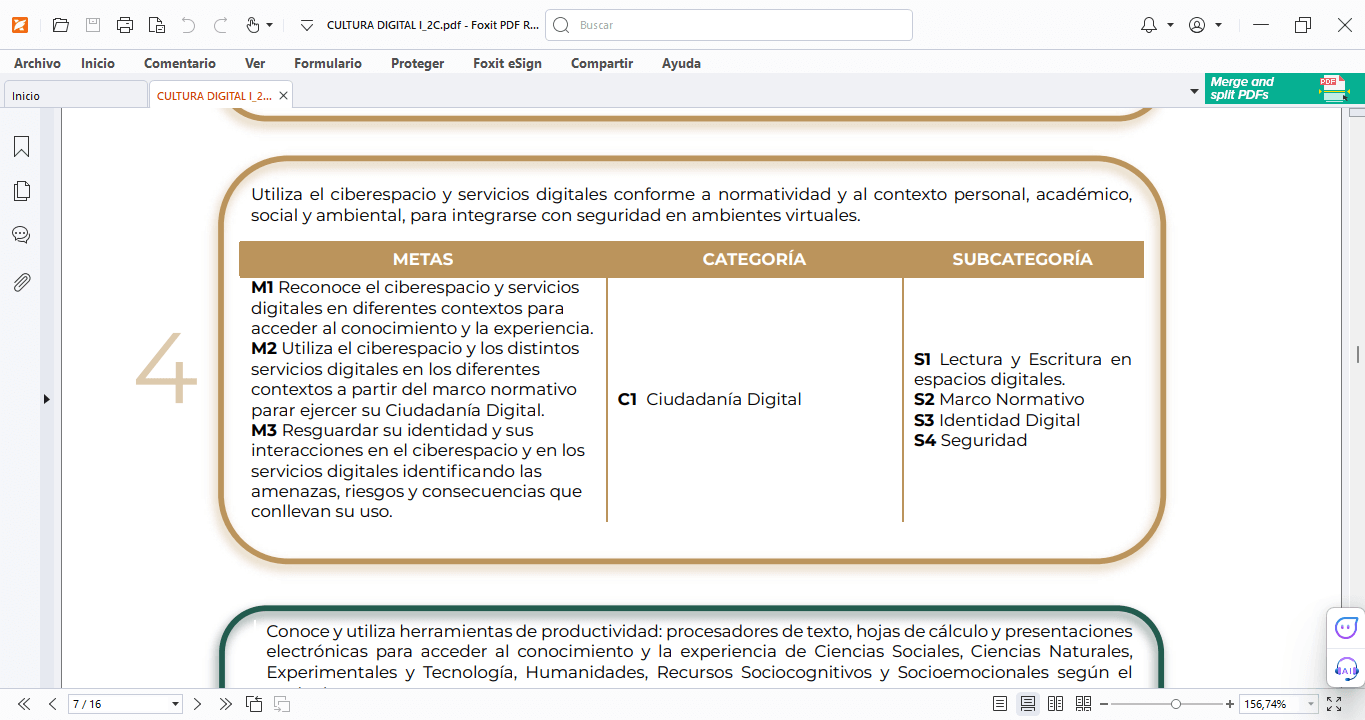Image resolution: width=1365 pixels, height=720 pixels.
Task: Open the tab list dropdown arrow
Action: point(1194,91)
